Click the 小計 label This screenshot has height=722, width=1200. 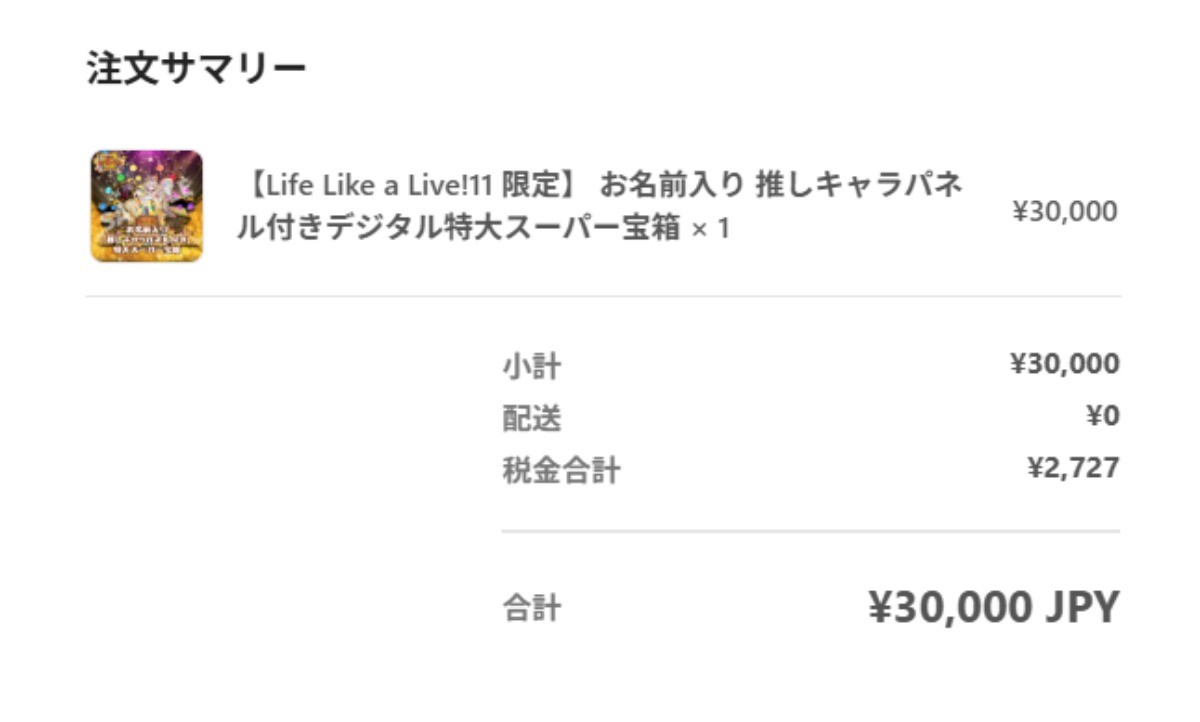[531, 366]
